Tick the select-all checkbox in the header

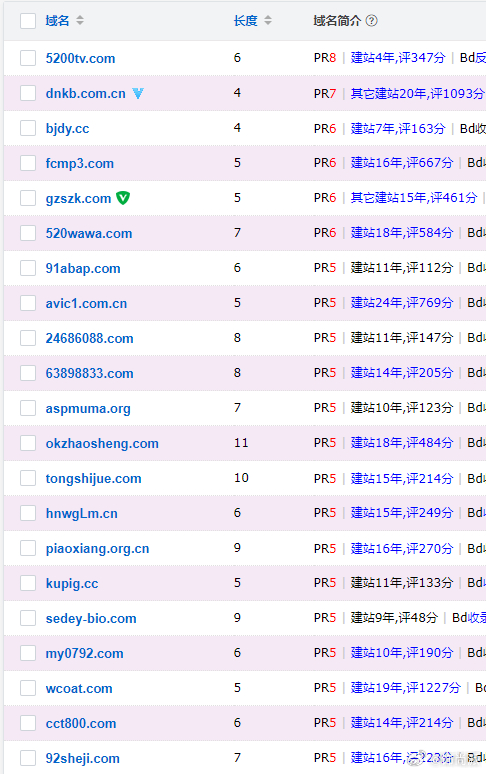click(x=28, y=21)
